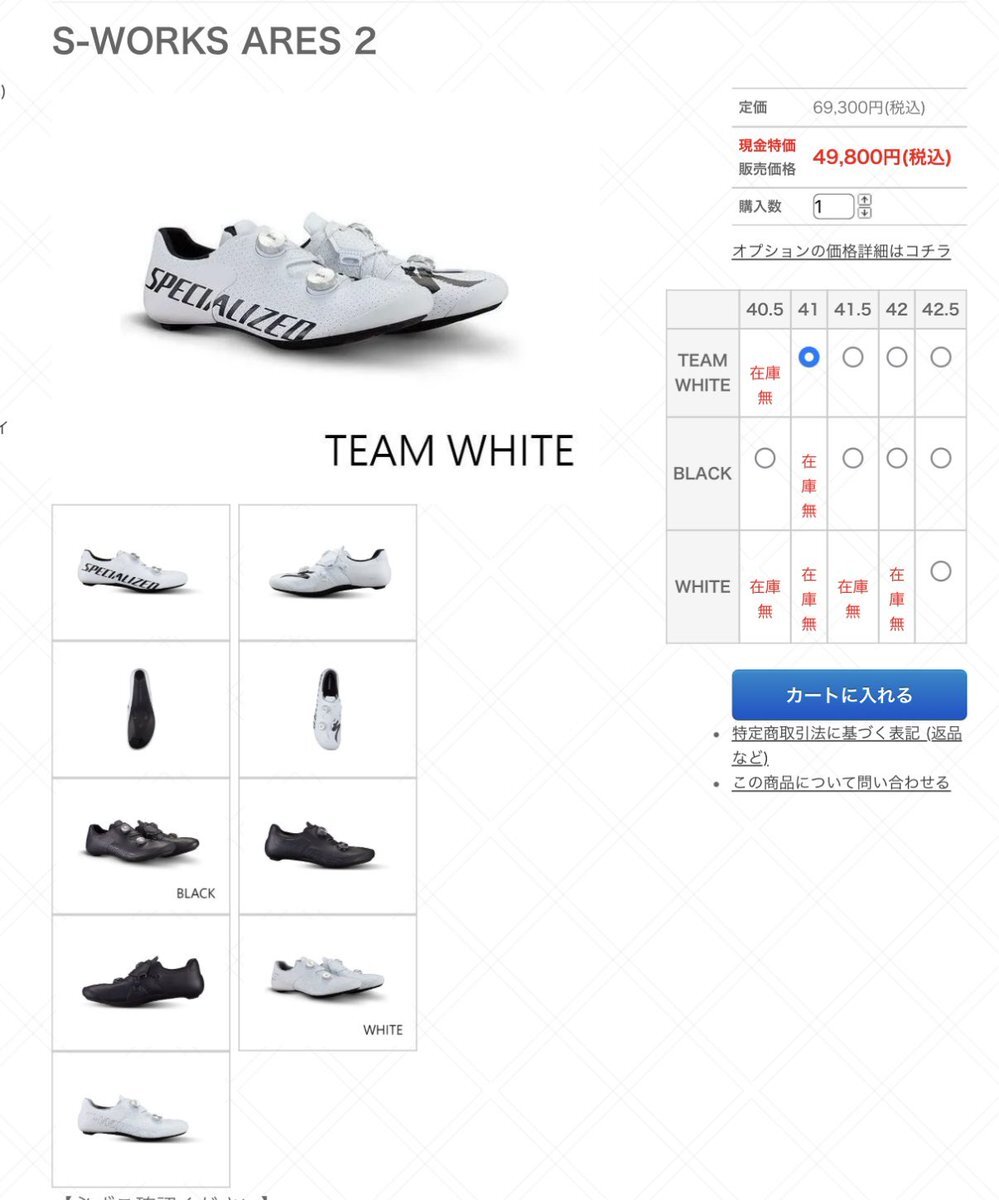The height and width of the screenshot is (1200, 999).
Task: Select BLACK size 40.5 radio button
Action: [765, 458]
